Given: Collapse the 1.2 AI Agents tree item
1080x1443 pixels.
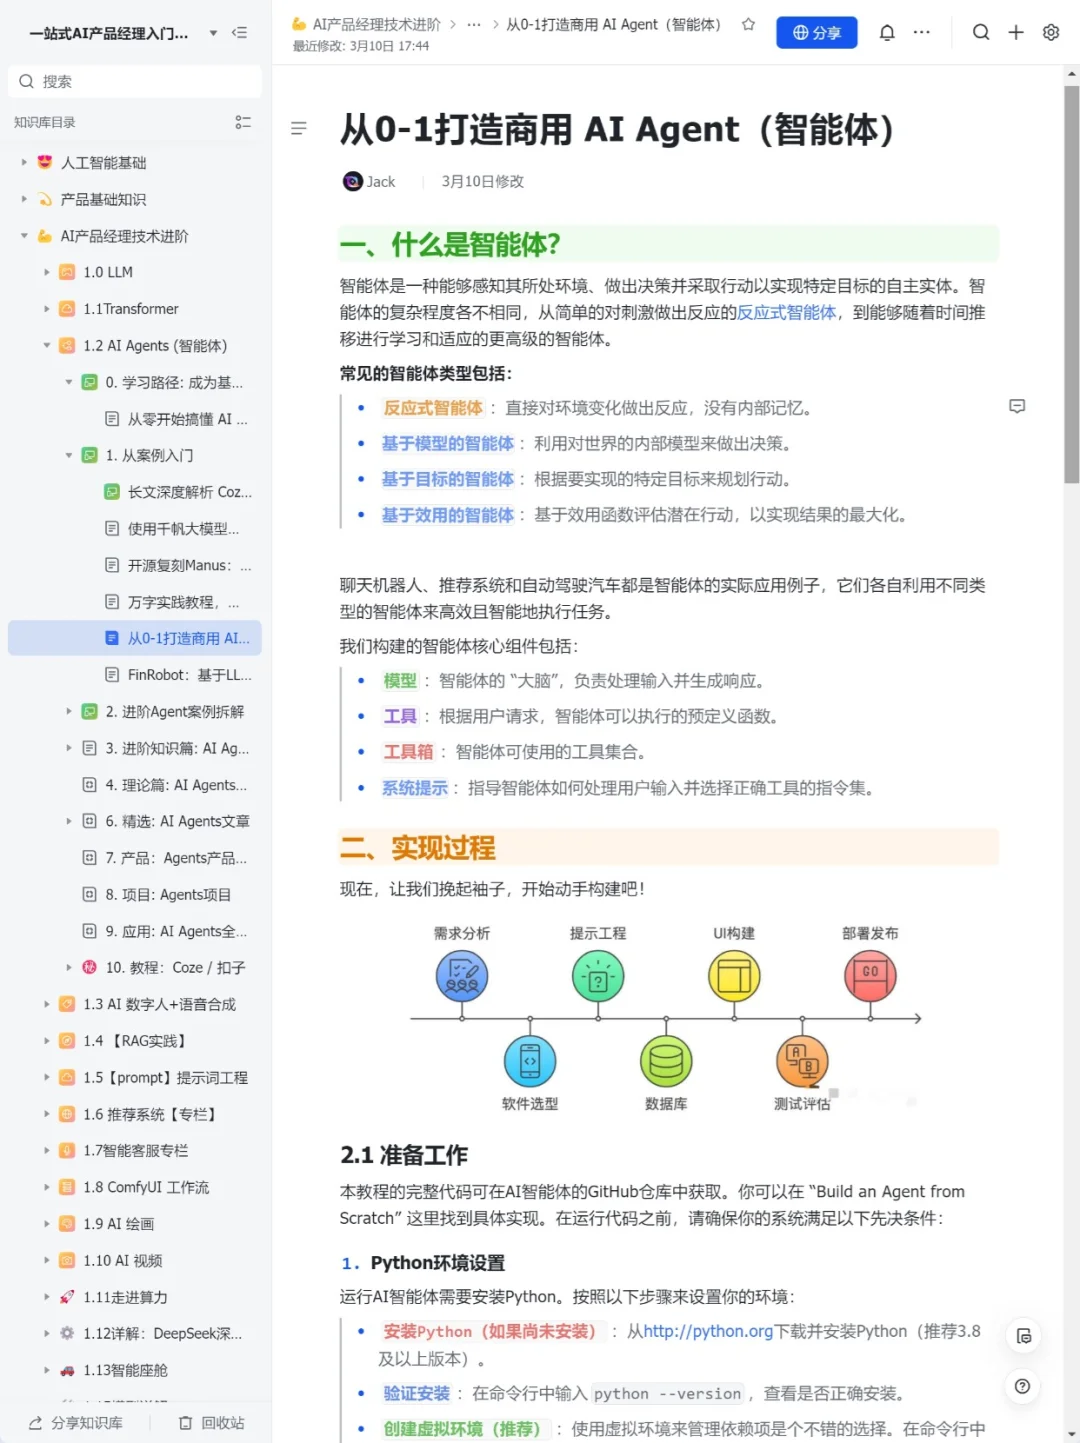Looking at the screenshot, I should coord(46,345).
